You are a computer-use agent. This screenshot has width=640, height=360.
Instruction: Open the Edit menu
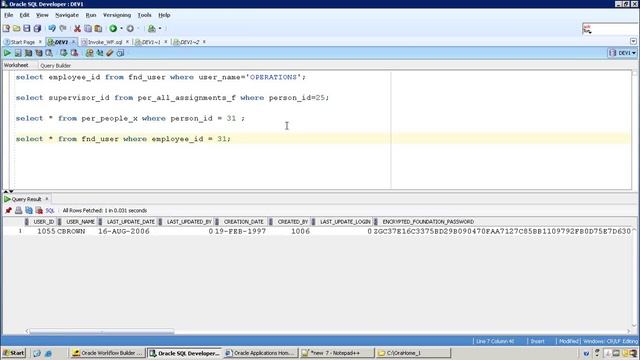click(x=24, y=15)
